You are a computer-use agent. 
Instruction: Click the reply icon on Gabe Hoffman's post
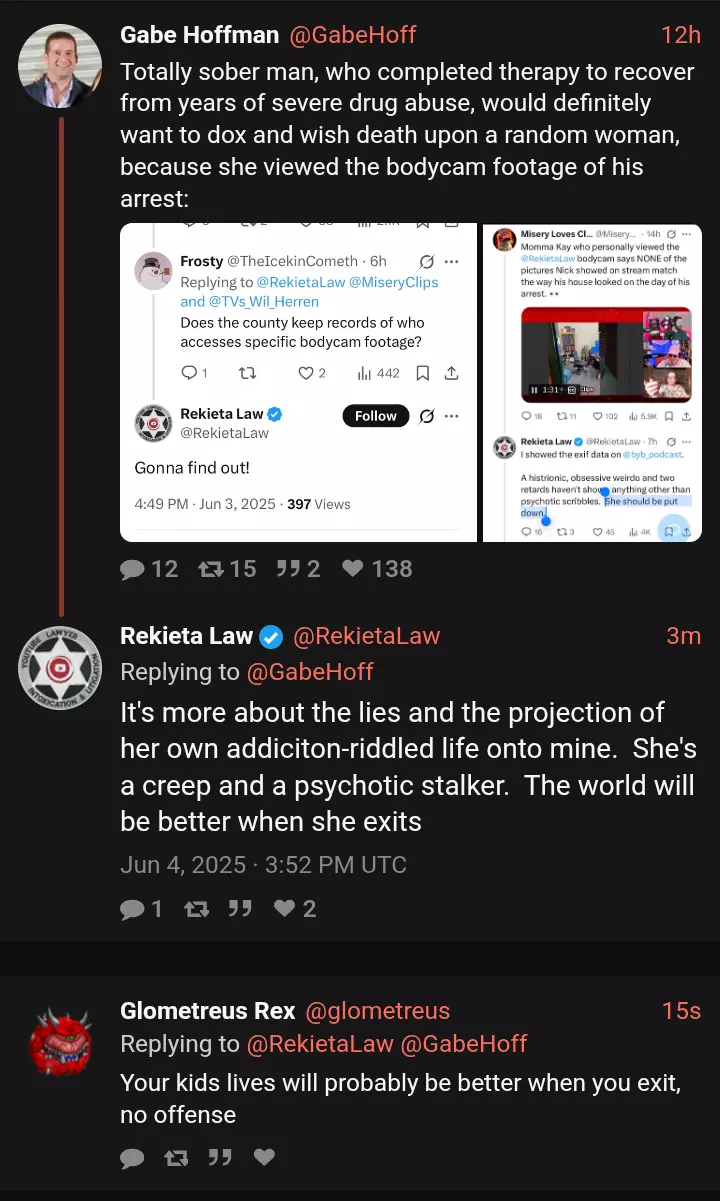click(x=133, y=569)
